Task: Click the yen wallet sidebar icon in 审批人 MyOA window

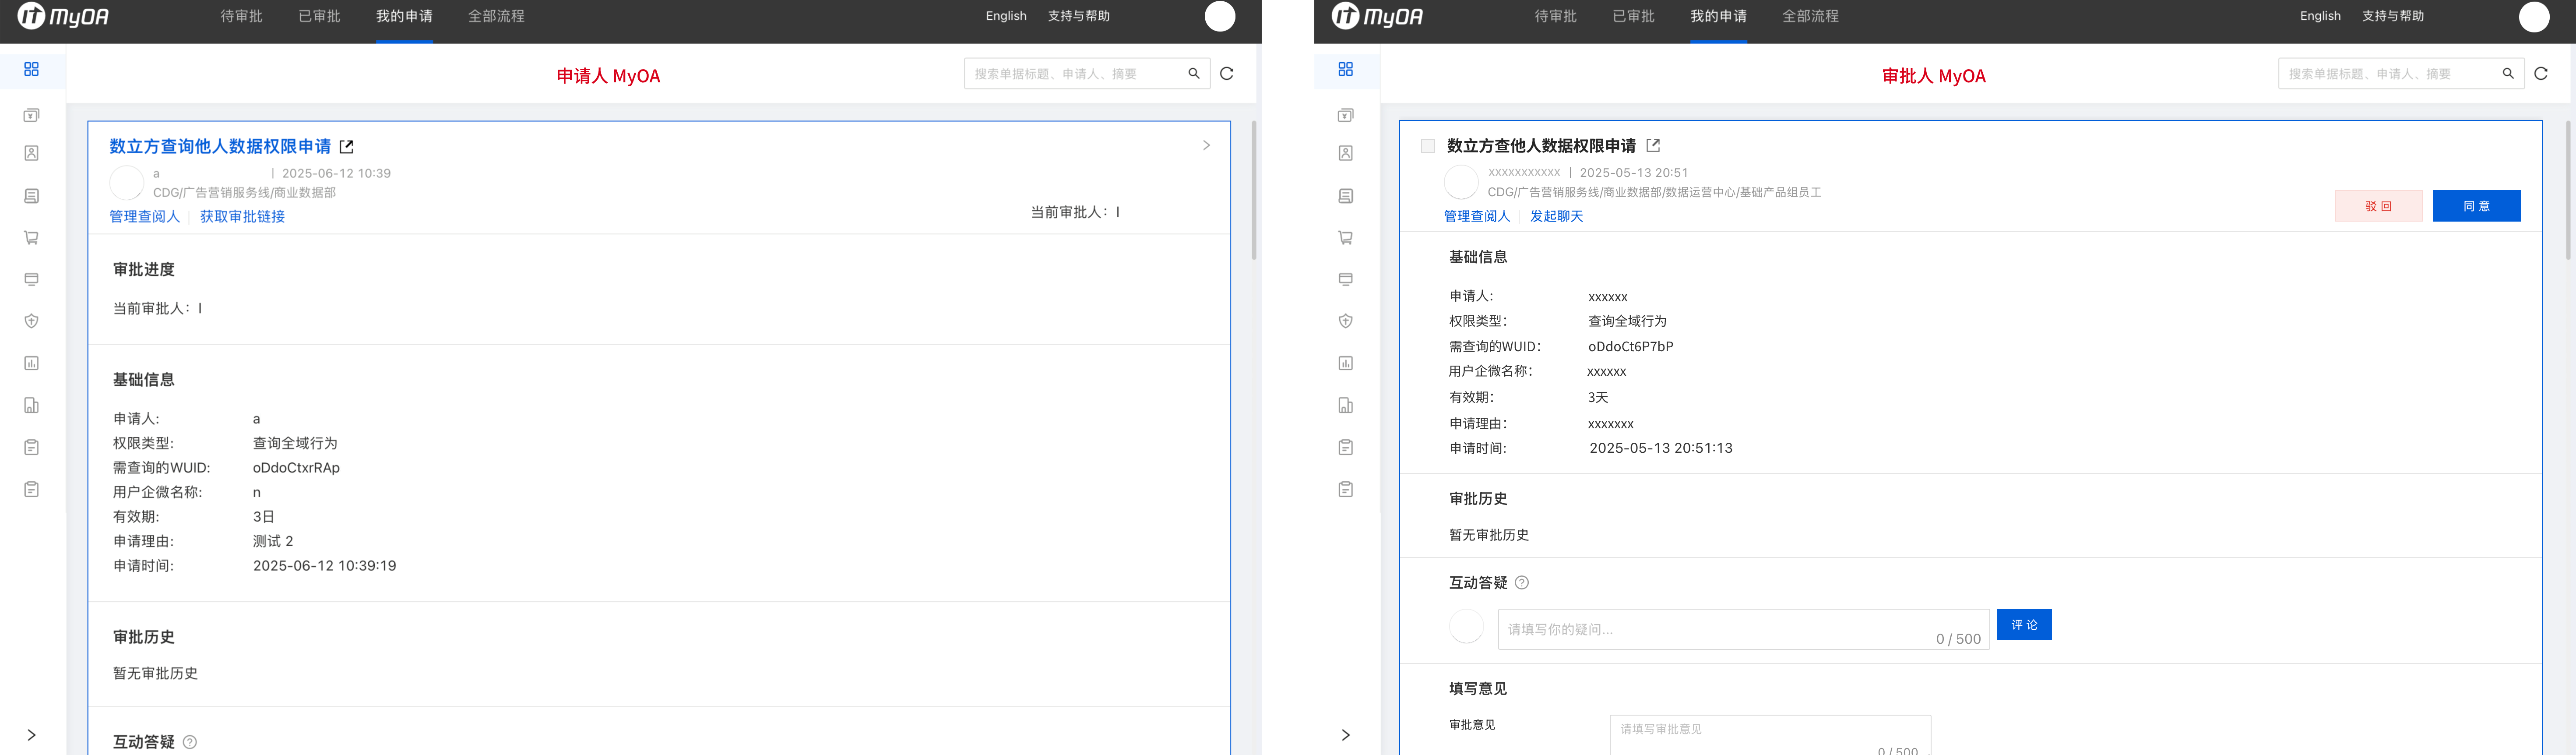Action: 1345,115
